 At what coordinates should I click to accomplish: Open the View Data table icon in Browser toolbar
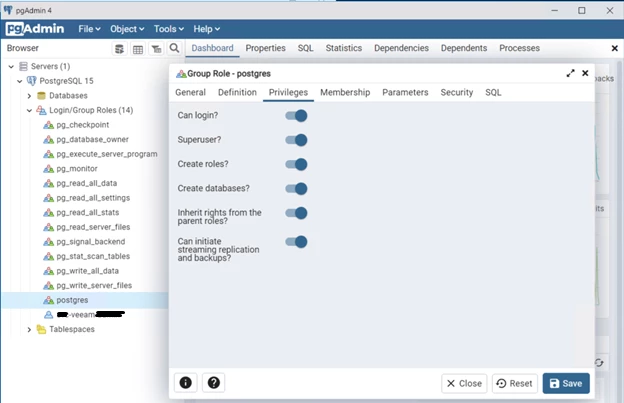tap(138, 49)
